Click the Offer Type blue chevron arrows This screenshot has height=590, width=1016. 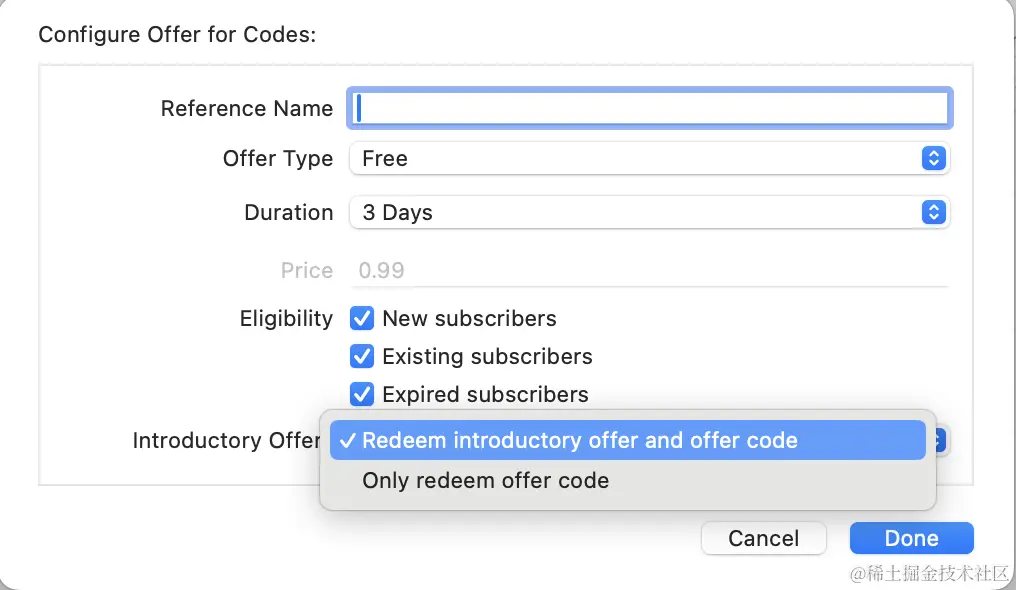tap(932, 158)
